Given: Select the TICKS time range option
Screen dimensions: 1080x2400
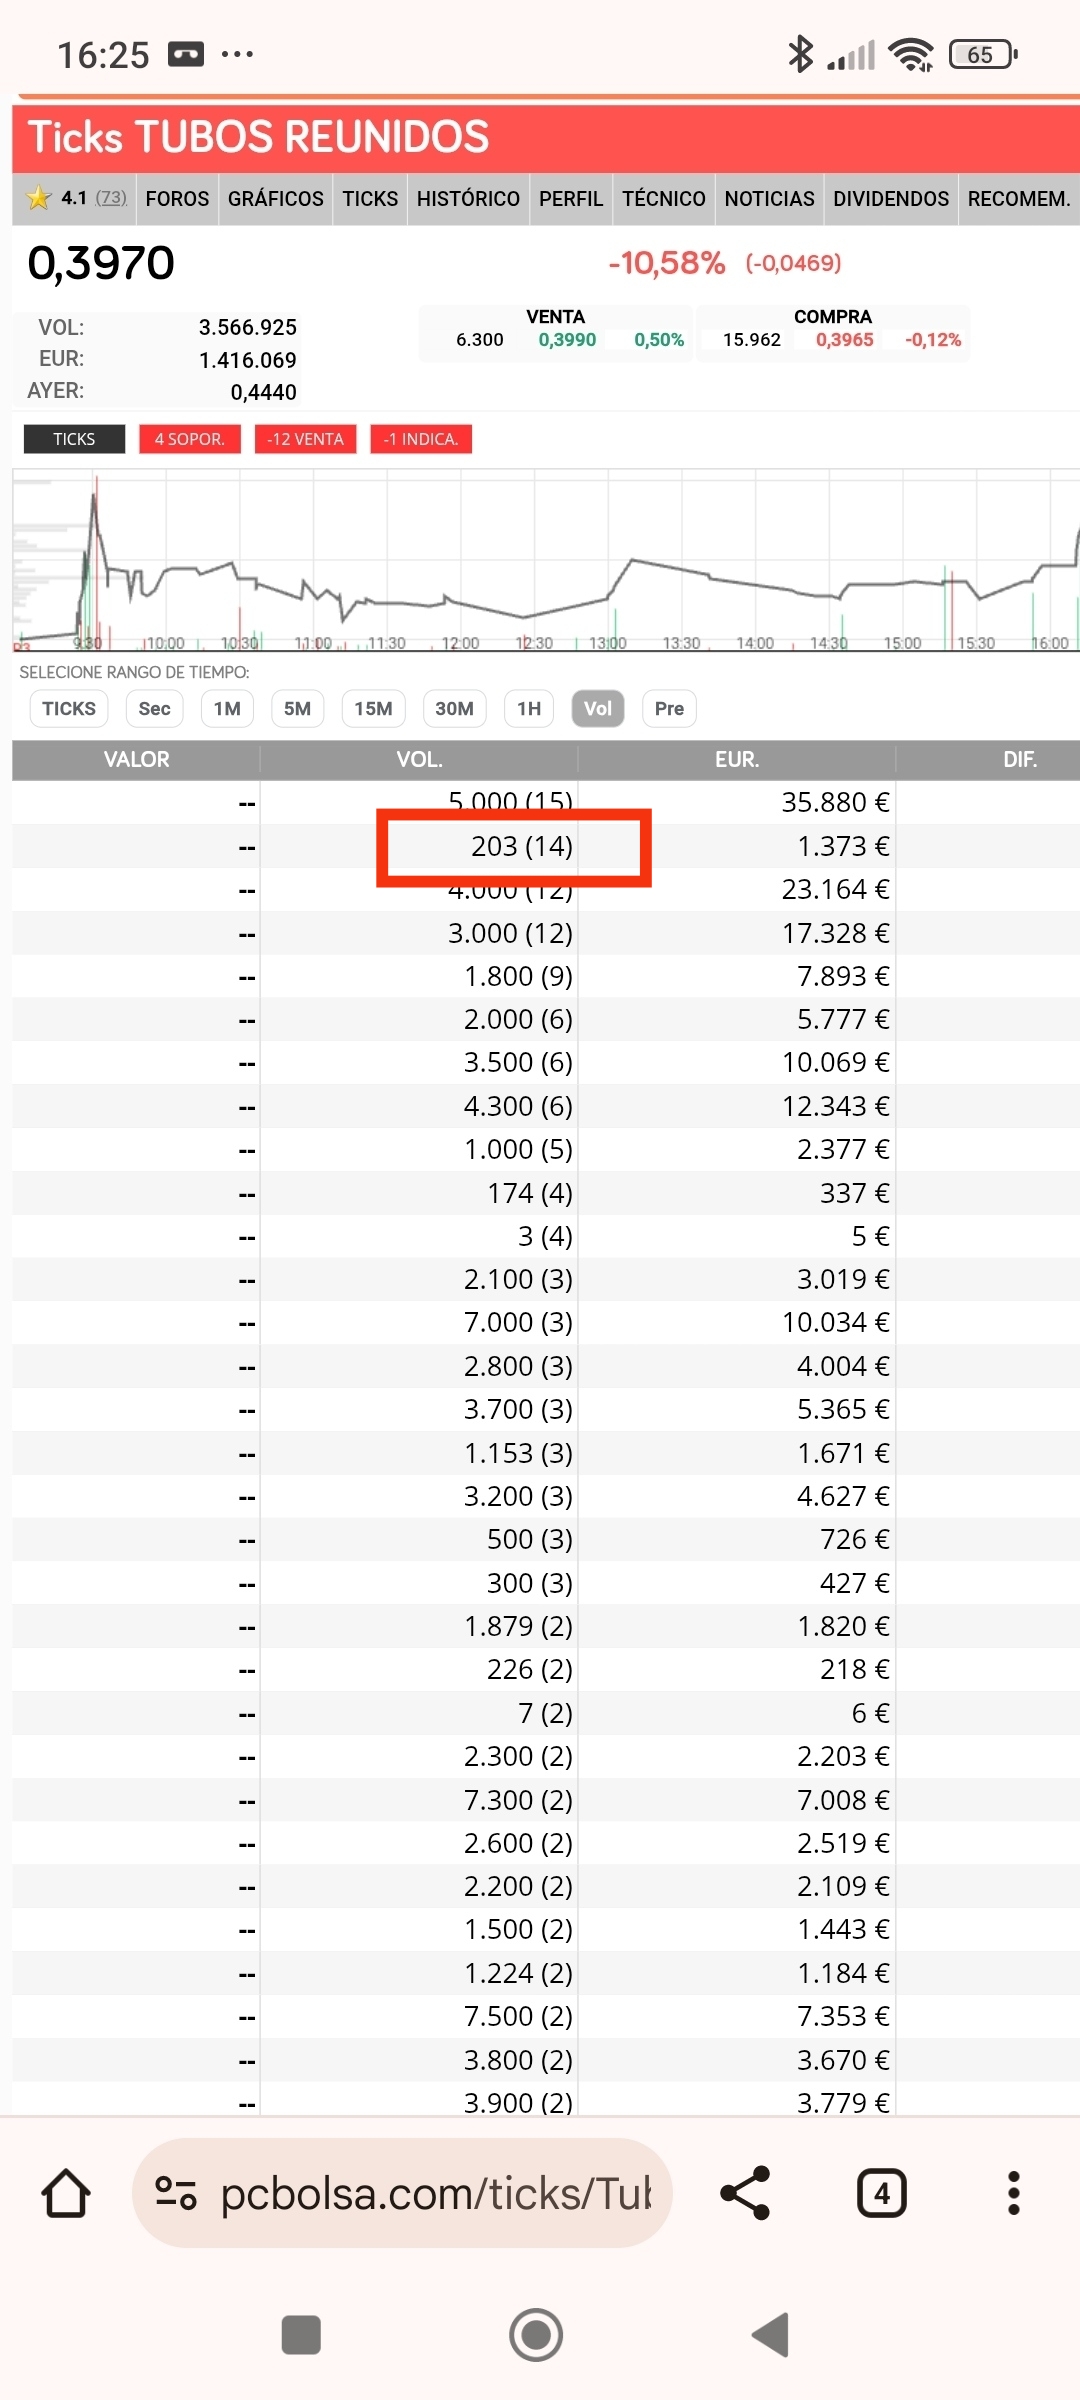Looking at the screenshot, I should pos(69,709).
